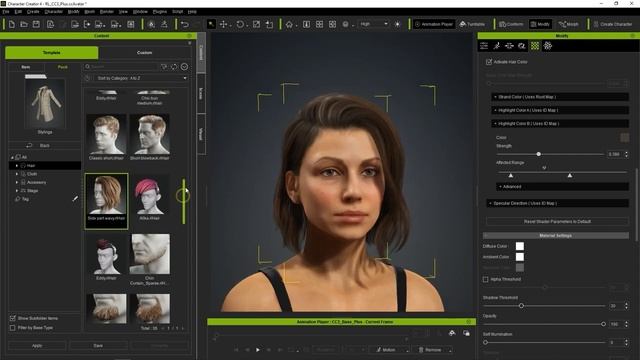The width and height of the screenshot is (640, 360).
Task: Select the Item tab in Content panel
Action: tap(26, 67)
